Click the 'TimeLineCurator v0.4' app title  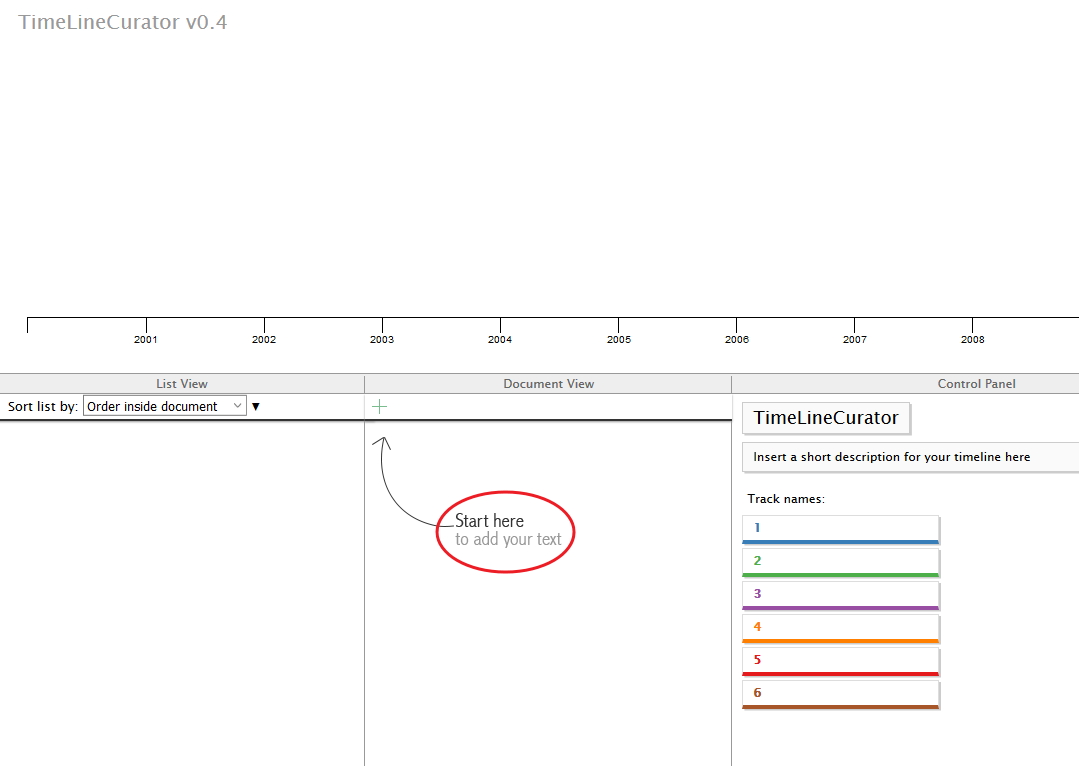122,22
